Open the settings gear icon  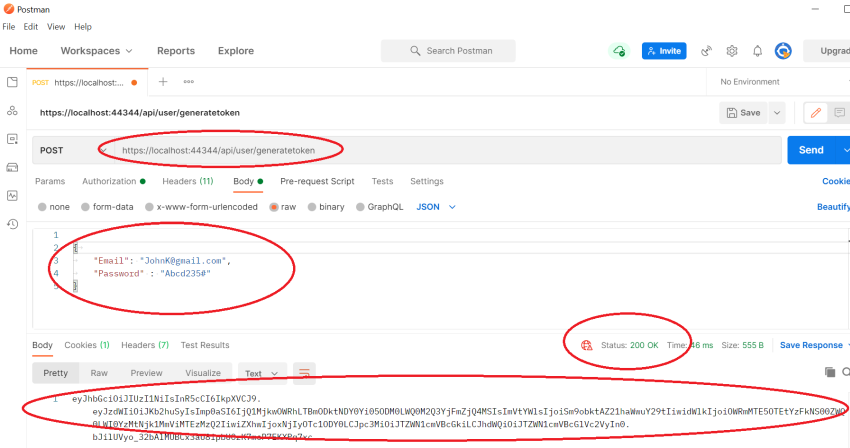(732, 51)
